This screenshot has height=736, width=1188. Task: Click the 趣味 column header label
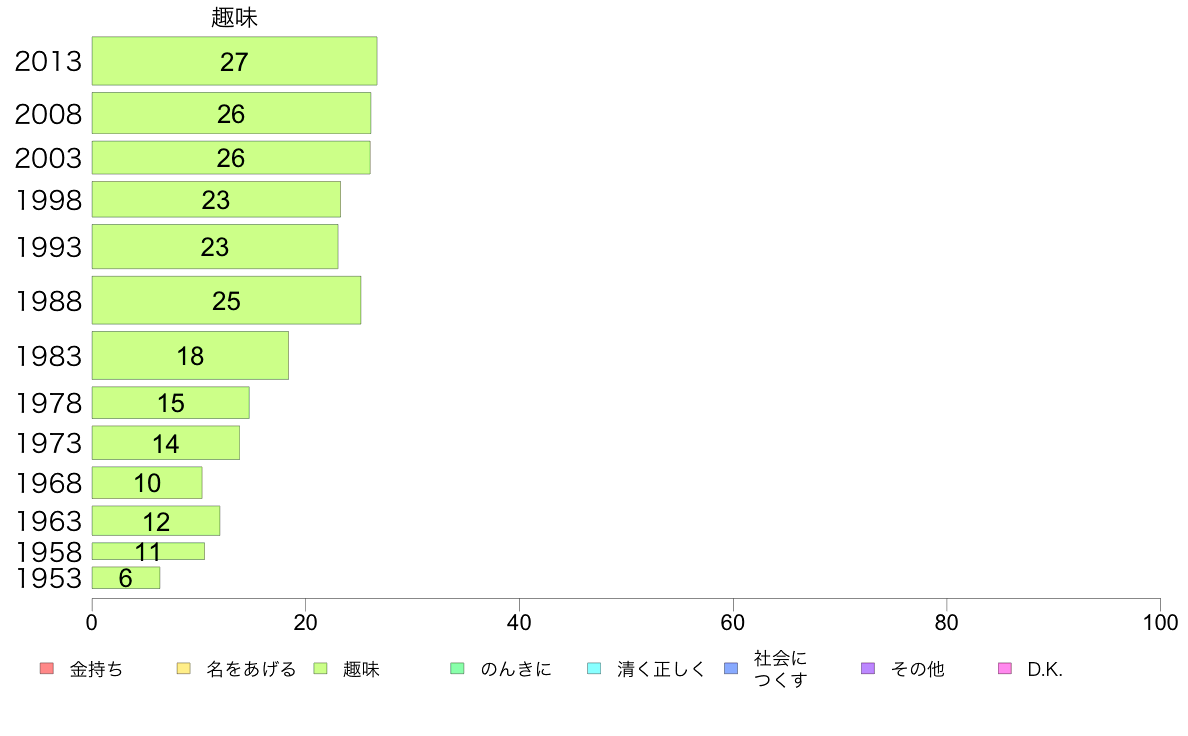[x=234, y=17]
